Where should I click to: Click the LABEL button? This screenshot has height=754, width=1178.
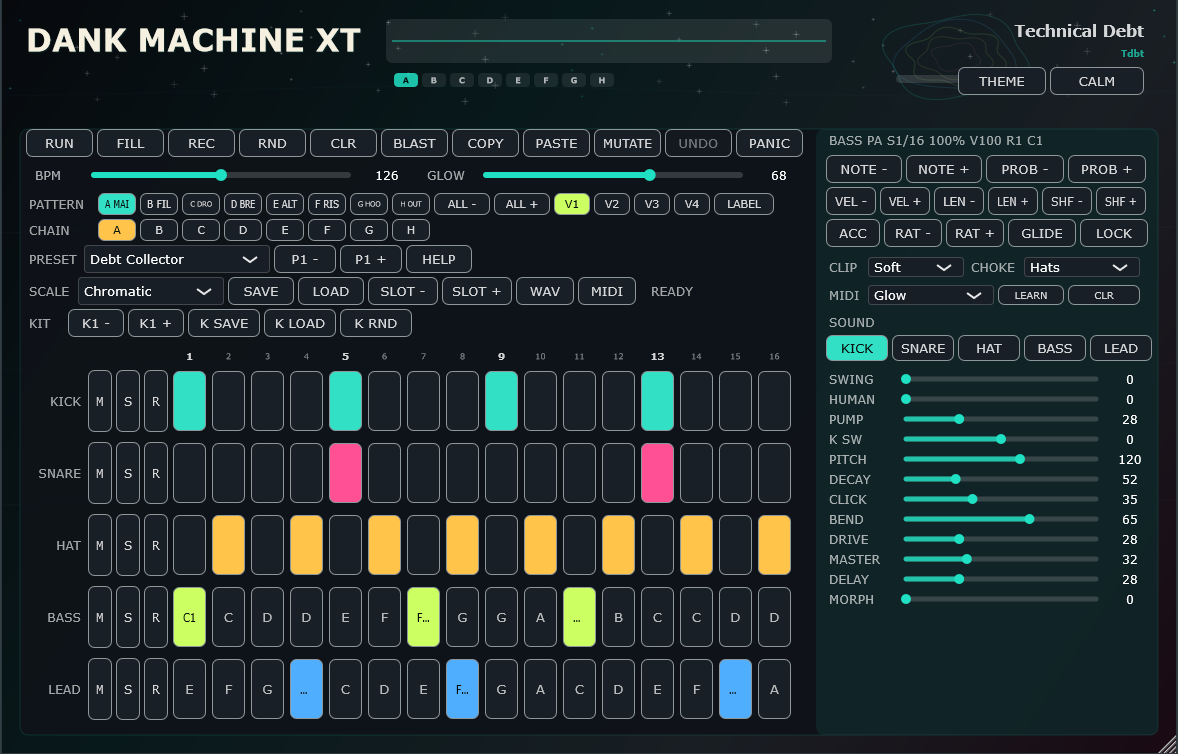click(x=744, y=204)
